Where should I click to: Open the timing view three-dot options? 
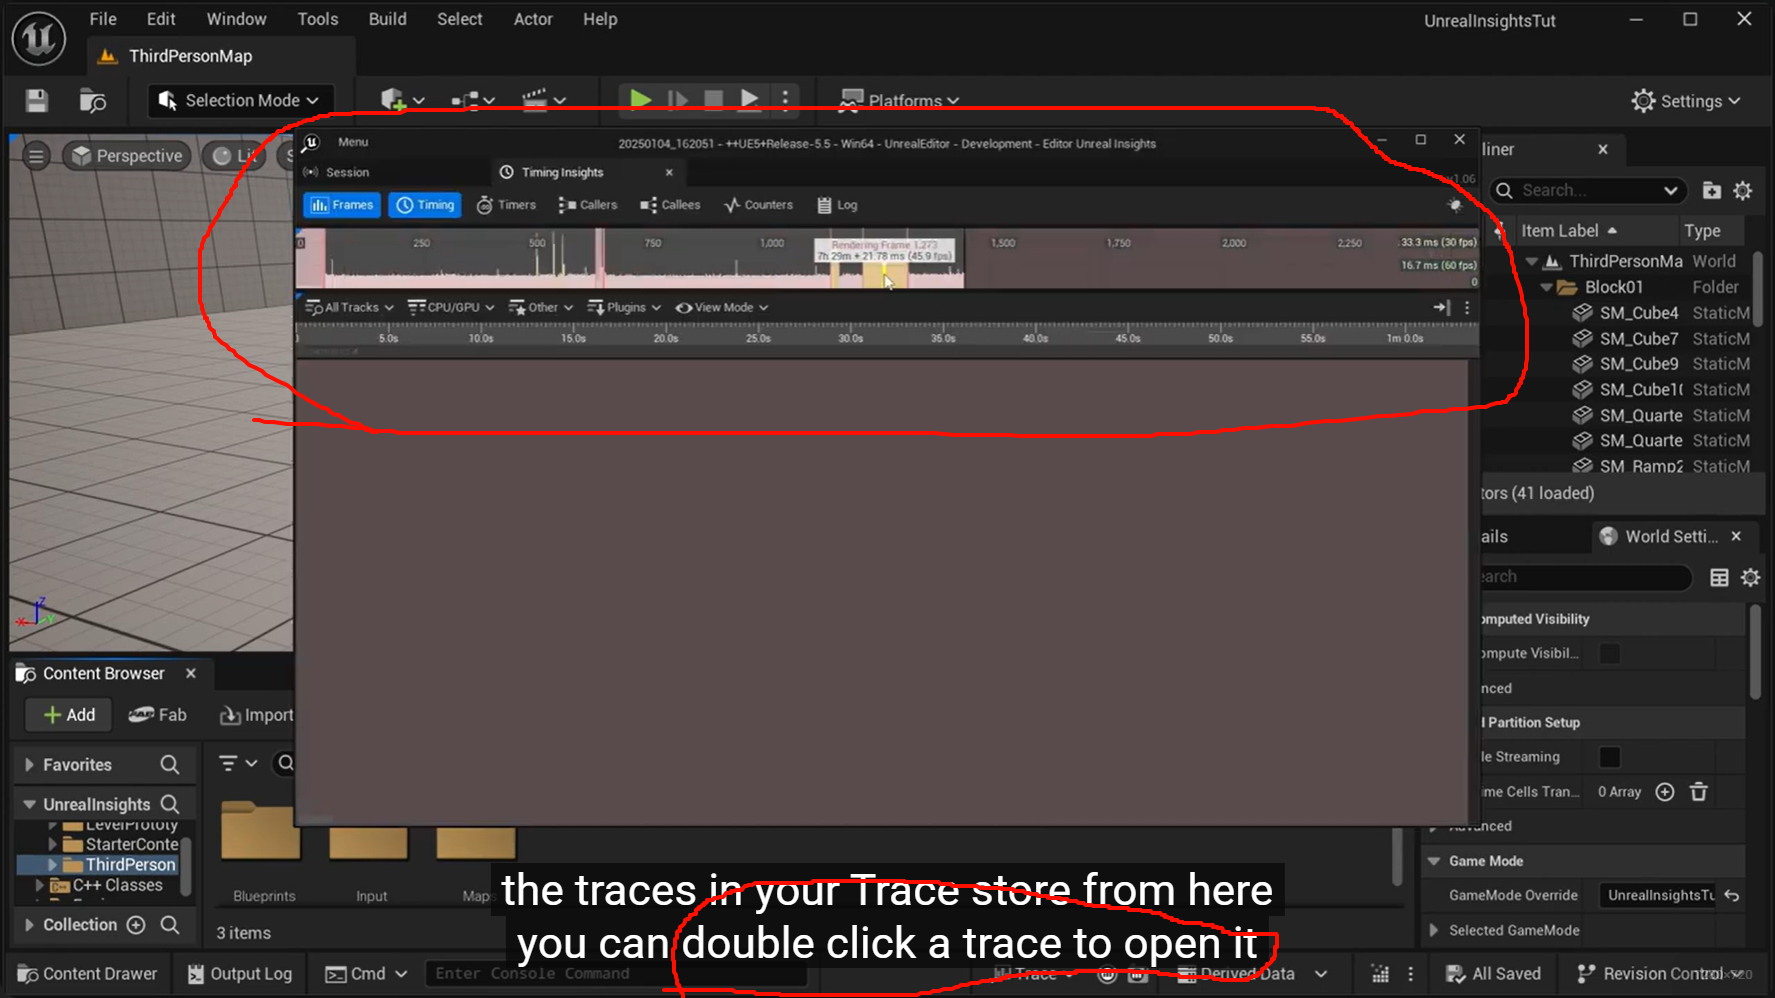(1467, 307)
